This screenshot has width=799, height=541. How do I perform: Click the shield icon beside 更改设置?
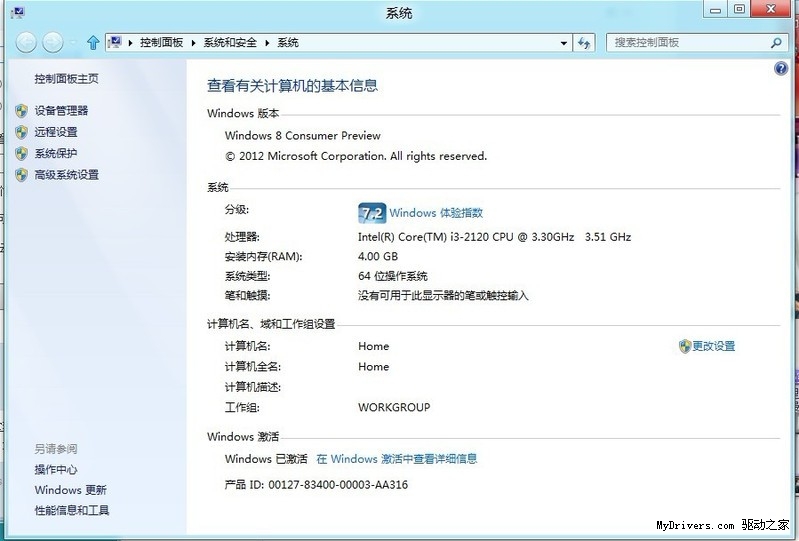685,346
